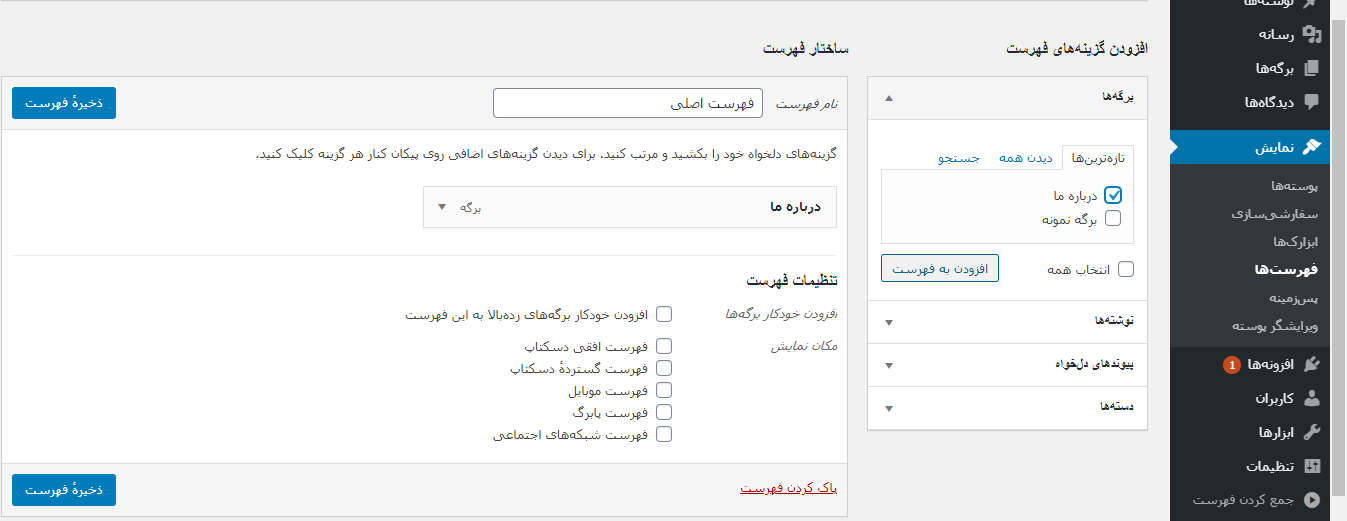Click the ساختار فهرست heading text
Viewport: 1347px width, 521px height.
[x=805, y=48]
